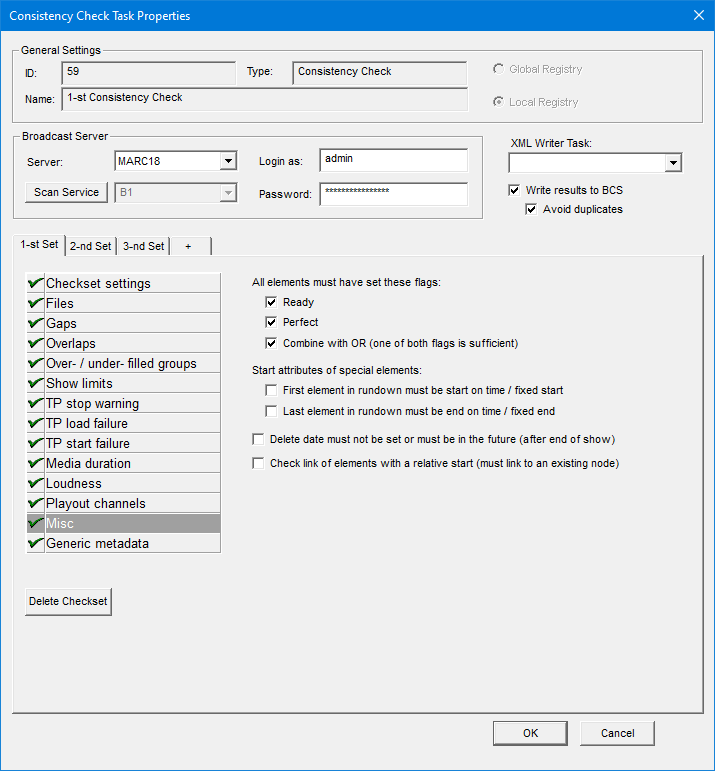
Task: Add a new set with plus tab
Action: (x=189, y=246)
